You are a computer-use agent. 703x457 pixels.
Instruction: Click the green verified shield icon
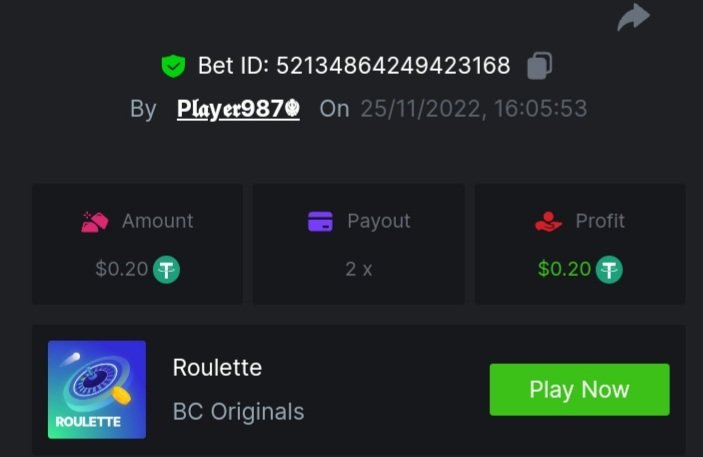173,66
